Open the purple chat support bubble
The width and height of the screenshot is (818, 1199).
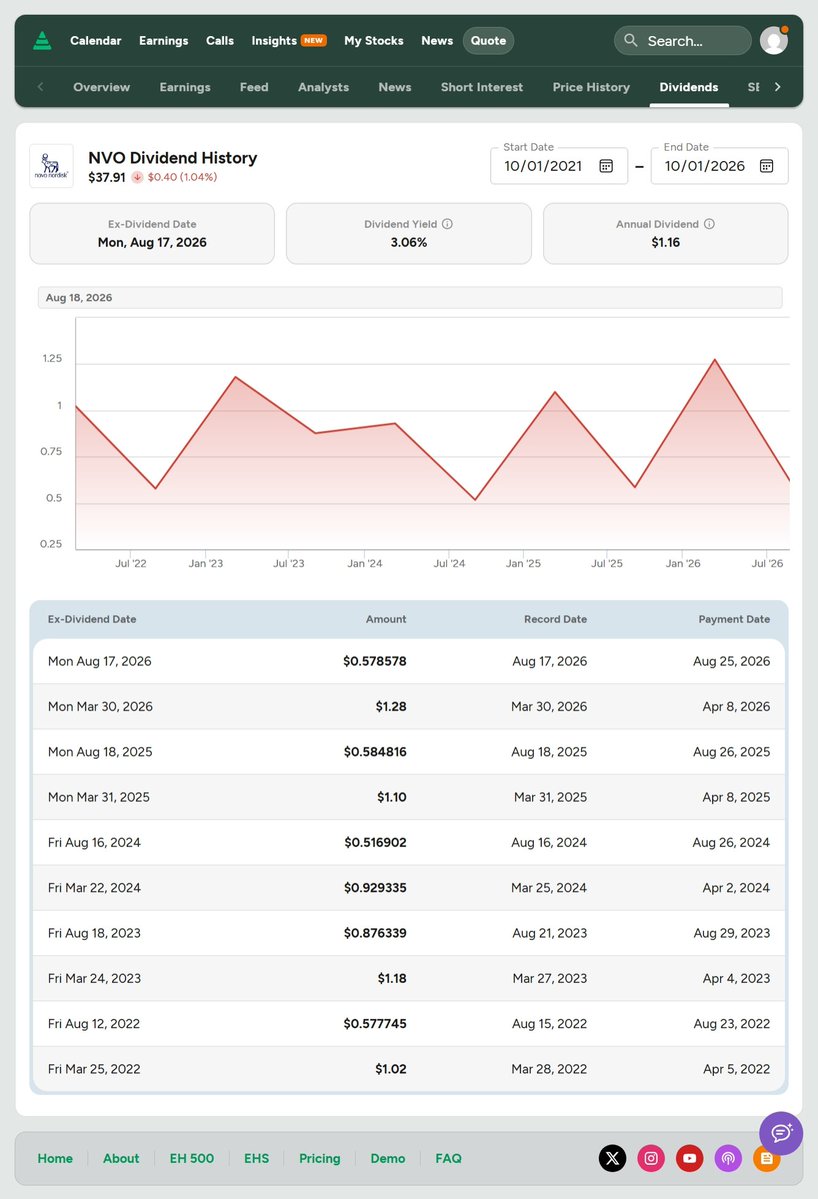781,1133
